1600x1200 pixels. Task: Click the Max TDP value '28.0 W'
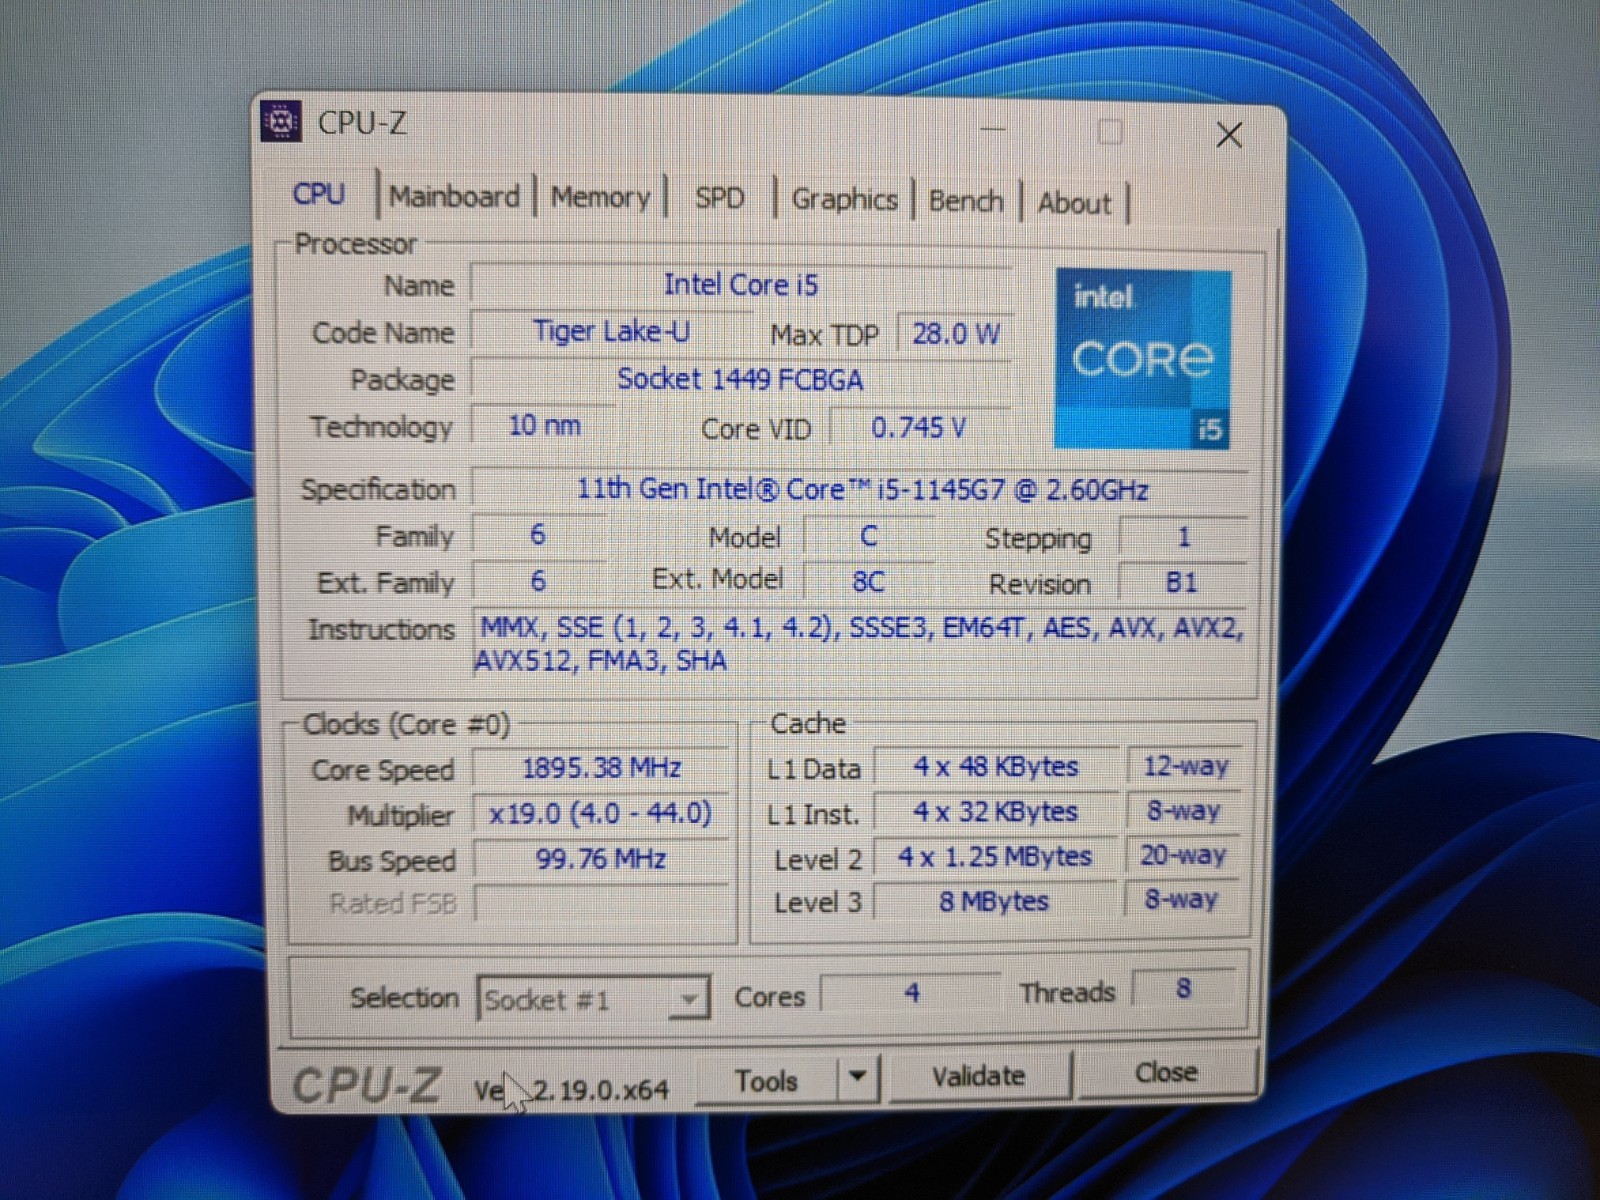[956, 334]
